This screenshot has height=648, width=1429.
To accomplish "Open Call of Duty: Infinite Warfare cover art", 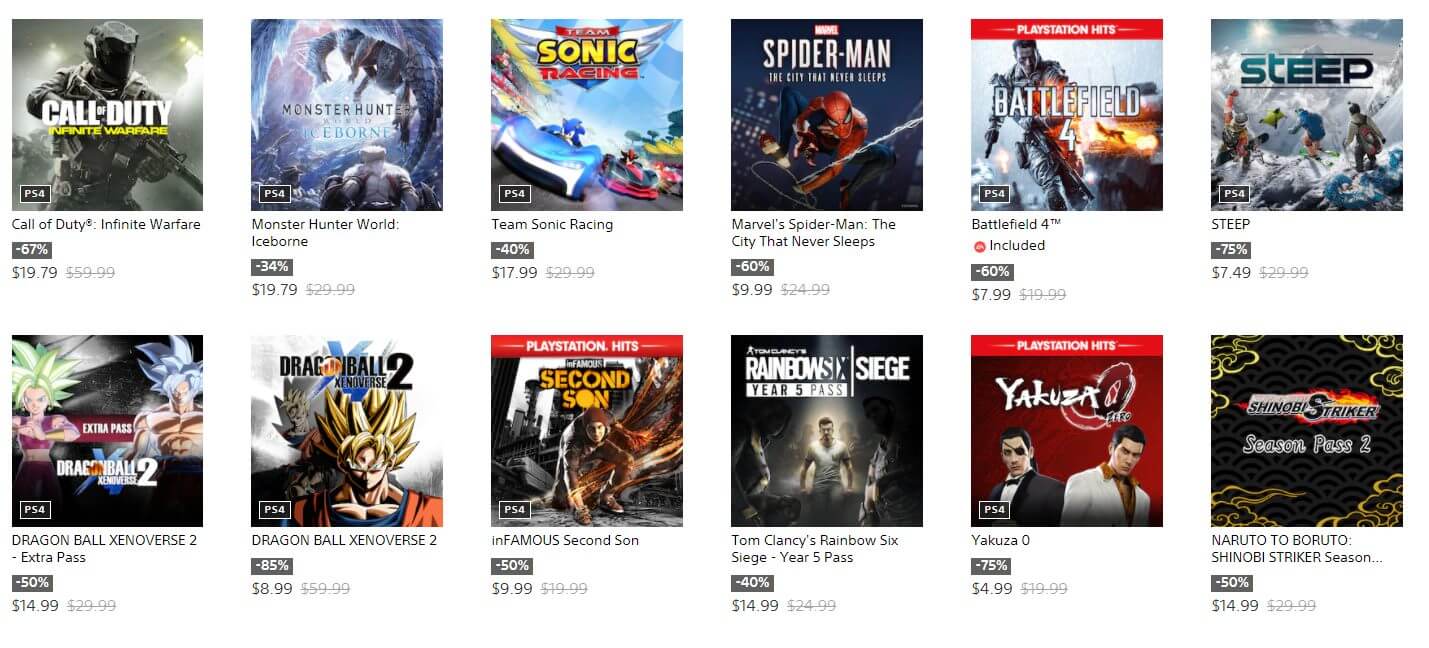I will (107, 115).
